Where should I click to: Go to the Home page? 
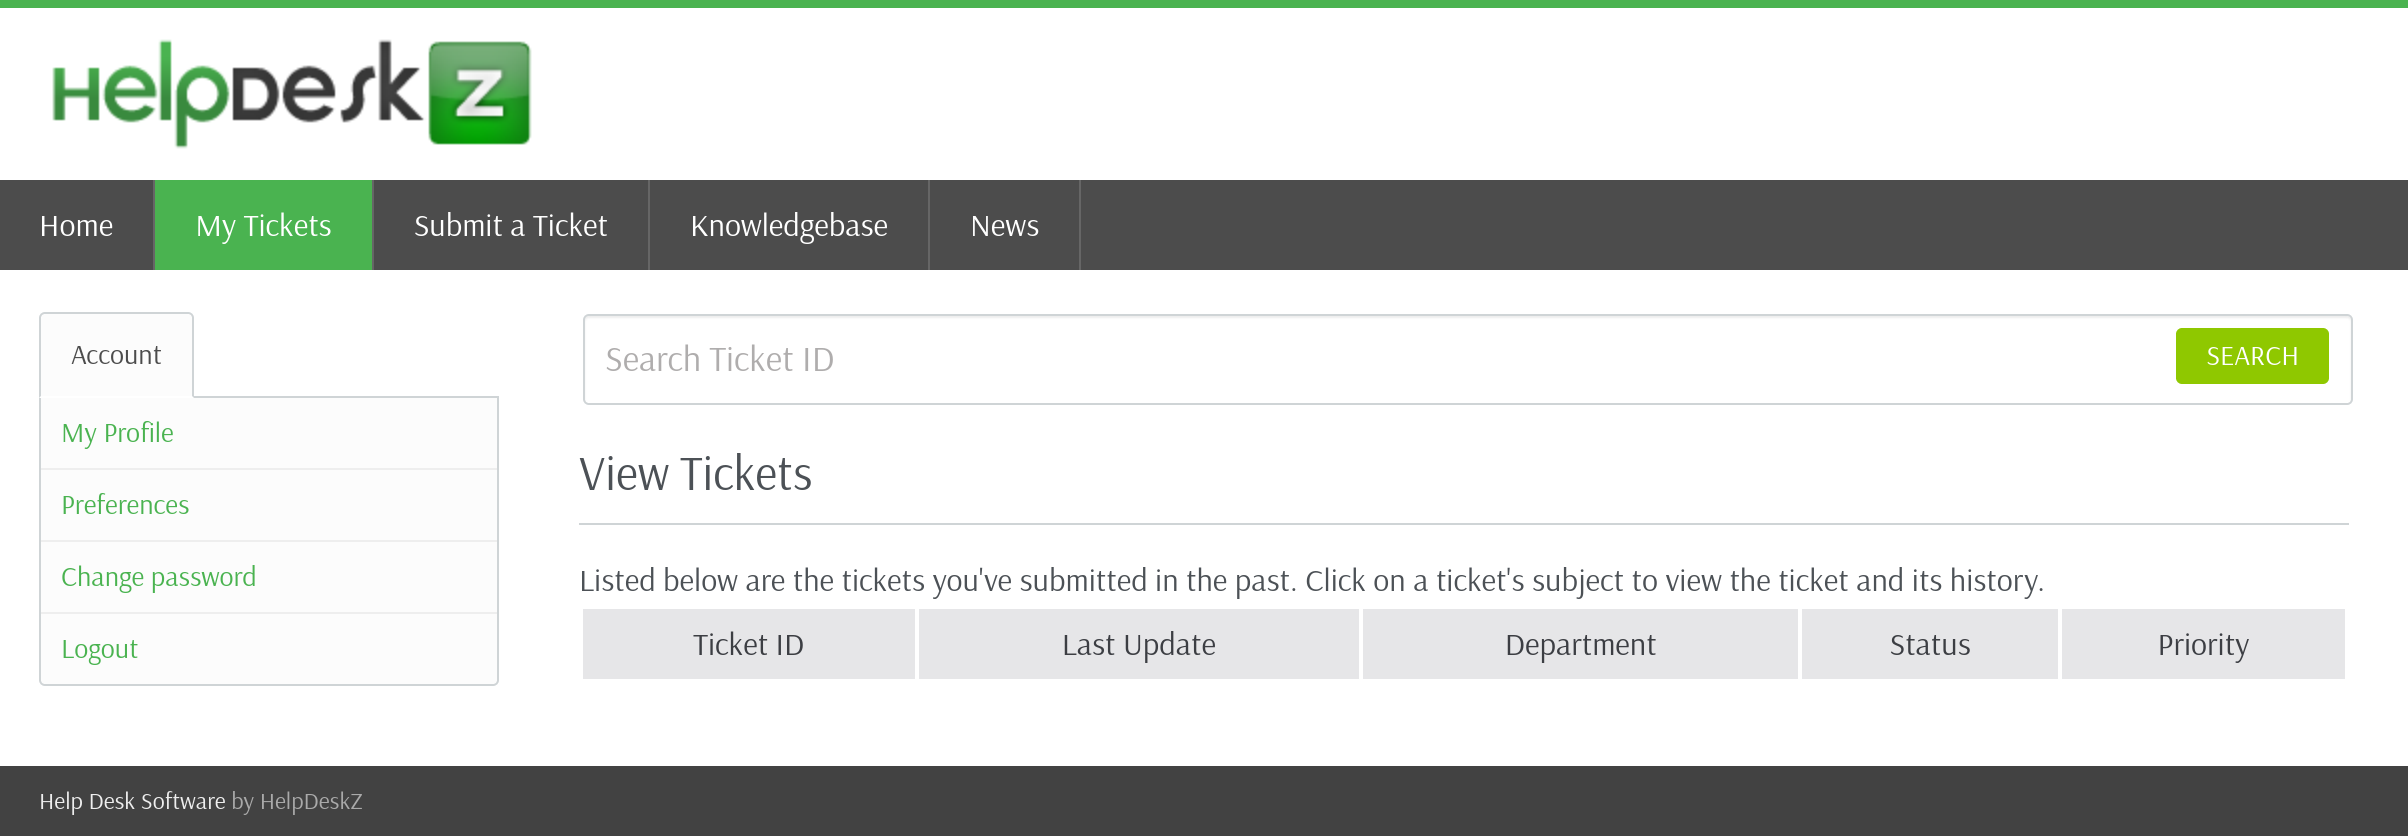(76, 226)
